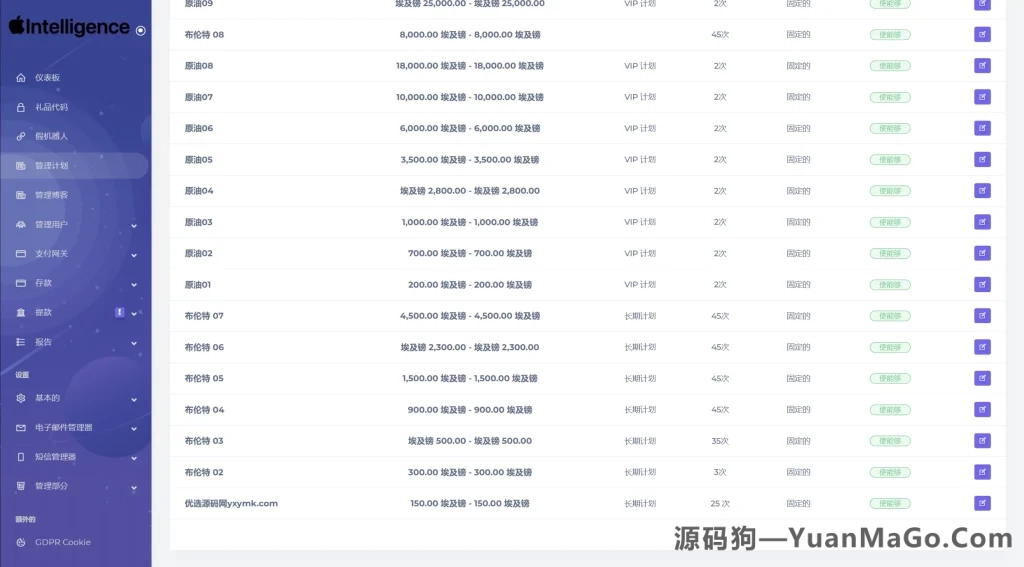
Task: Click the enabled status badge in 原油07 row
Action: [890, 97]
